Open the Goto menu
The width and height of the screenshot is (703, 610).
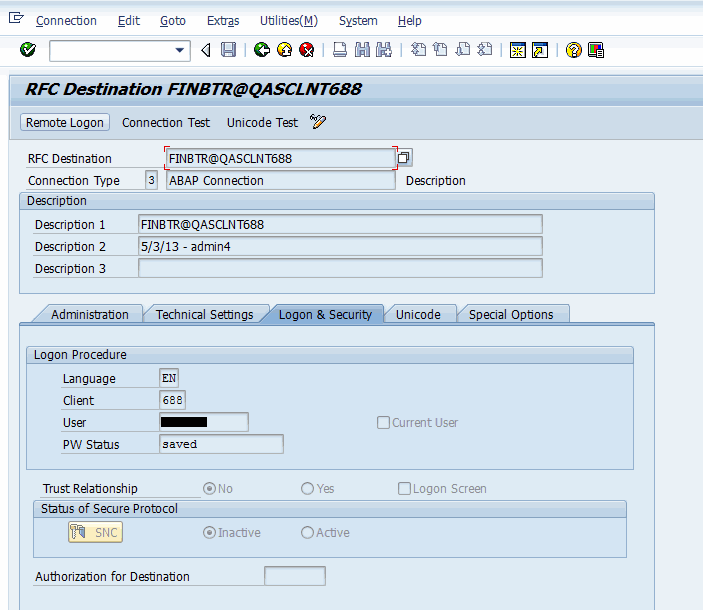point(173,21)
